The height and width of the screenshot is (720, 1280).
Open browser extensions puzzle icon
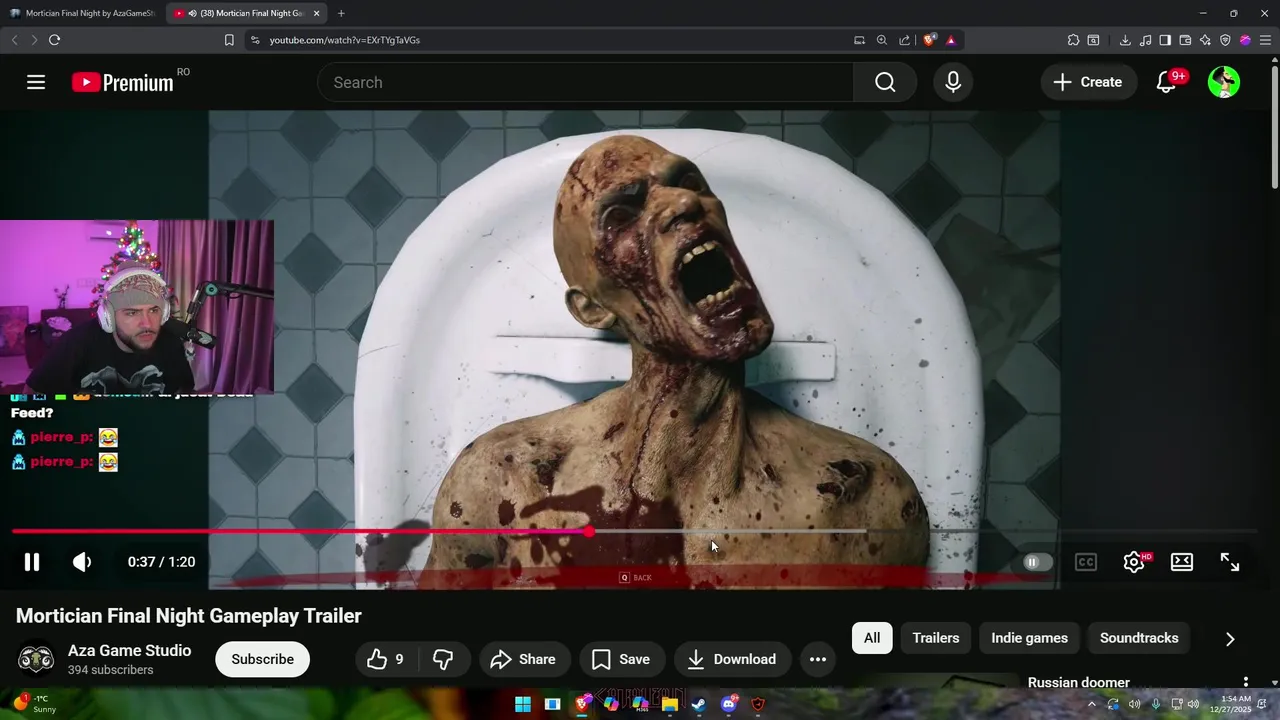(1073, 40)
